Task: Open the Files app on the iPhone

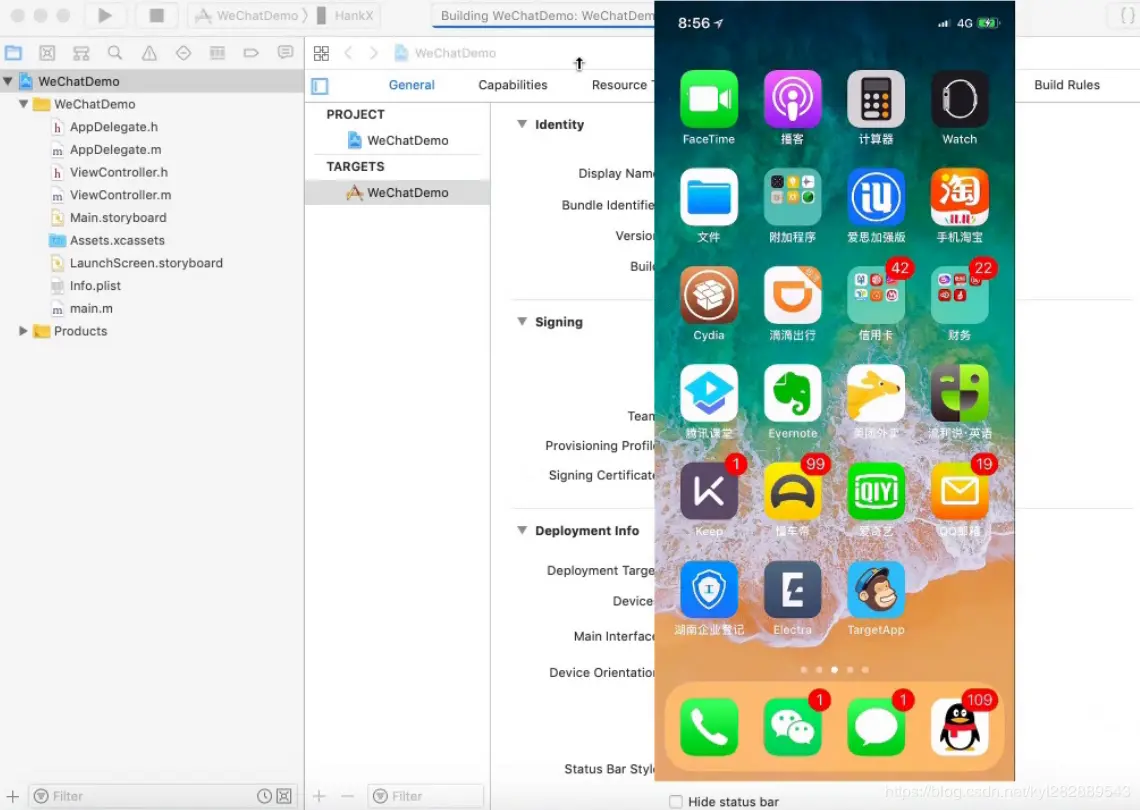Action: pyautogui.click(x=709, y=197)
